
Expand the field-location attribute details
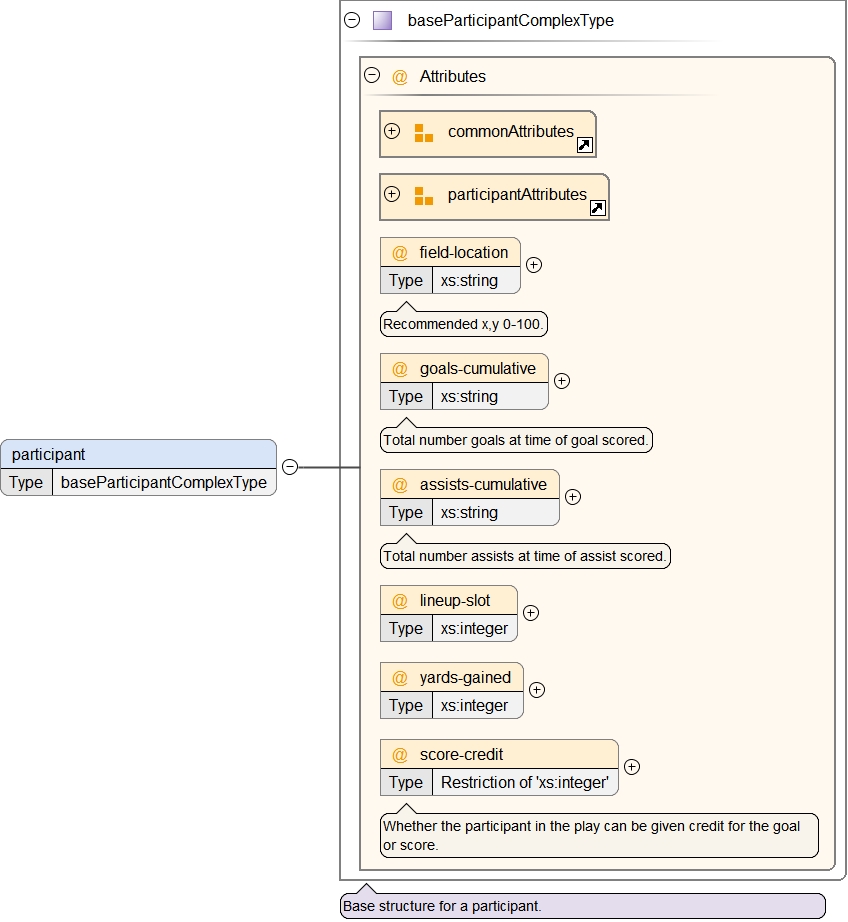pos(534,265)
